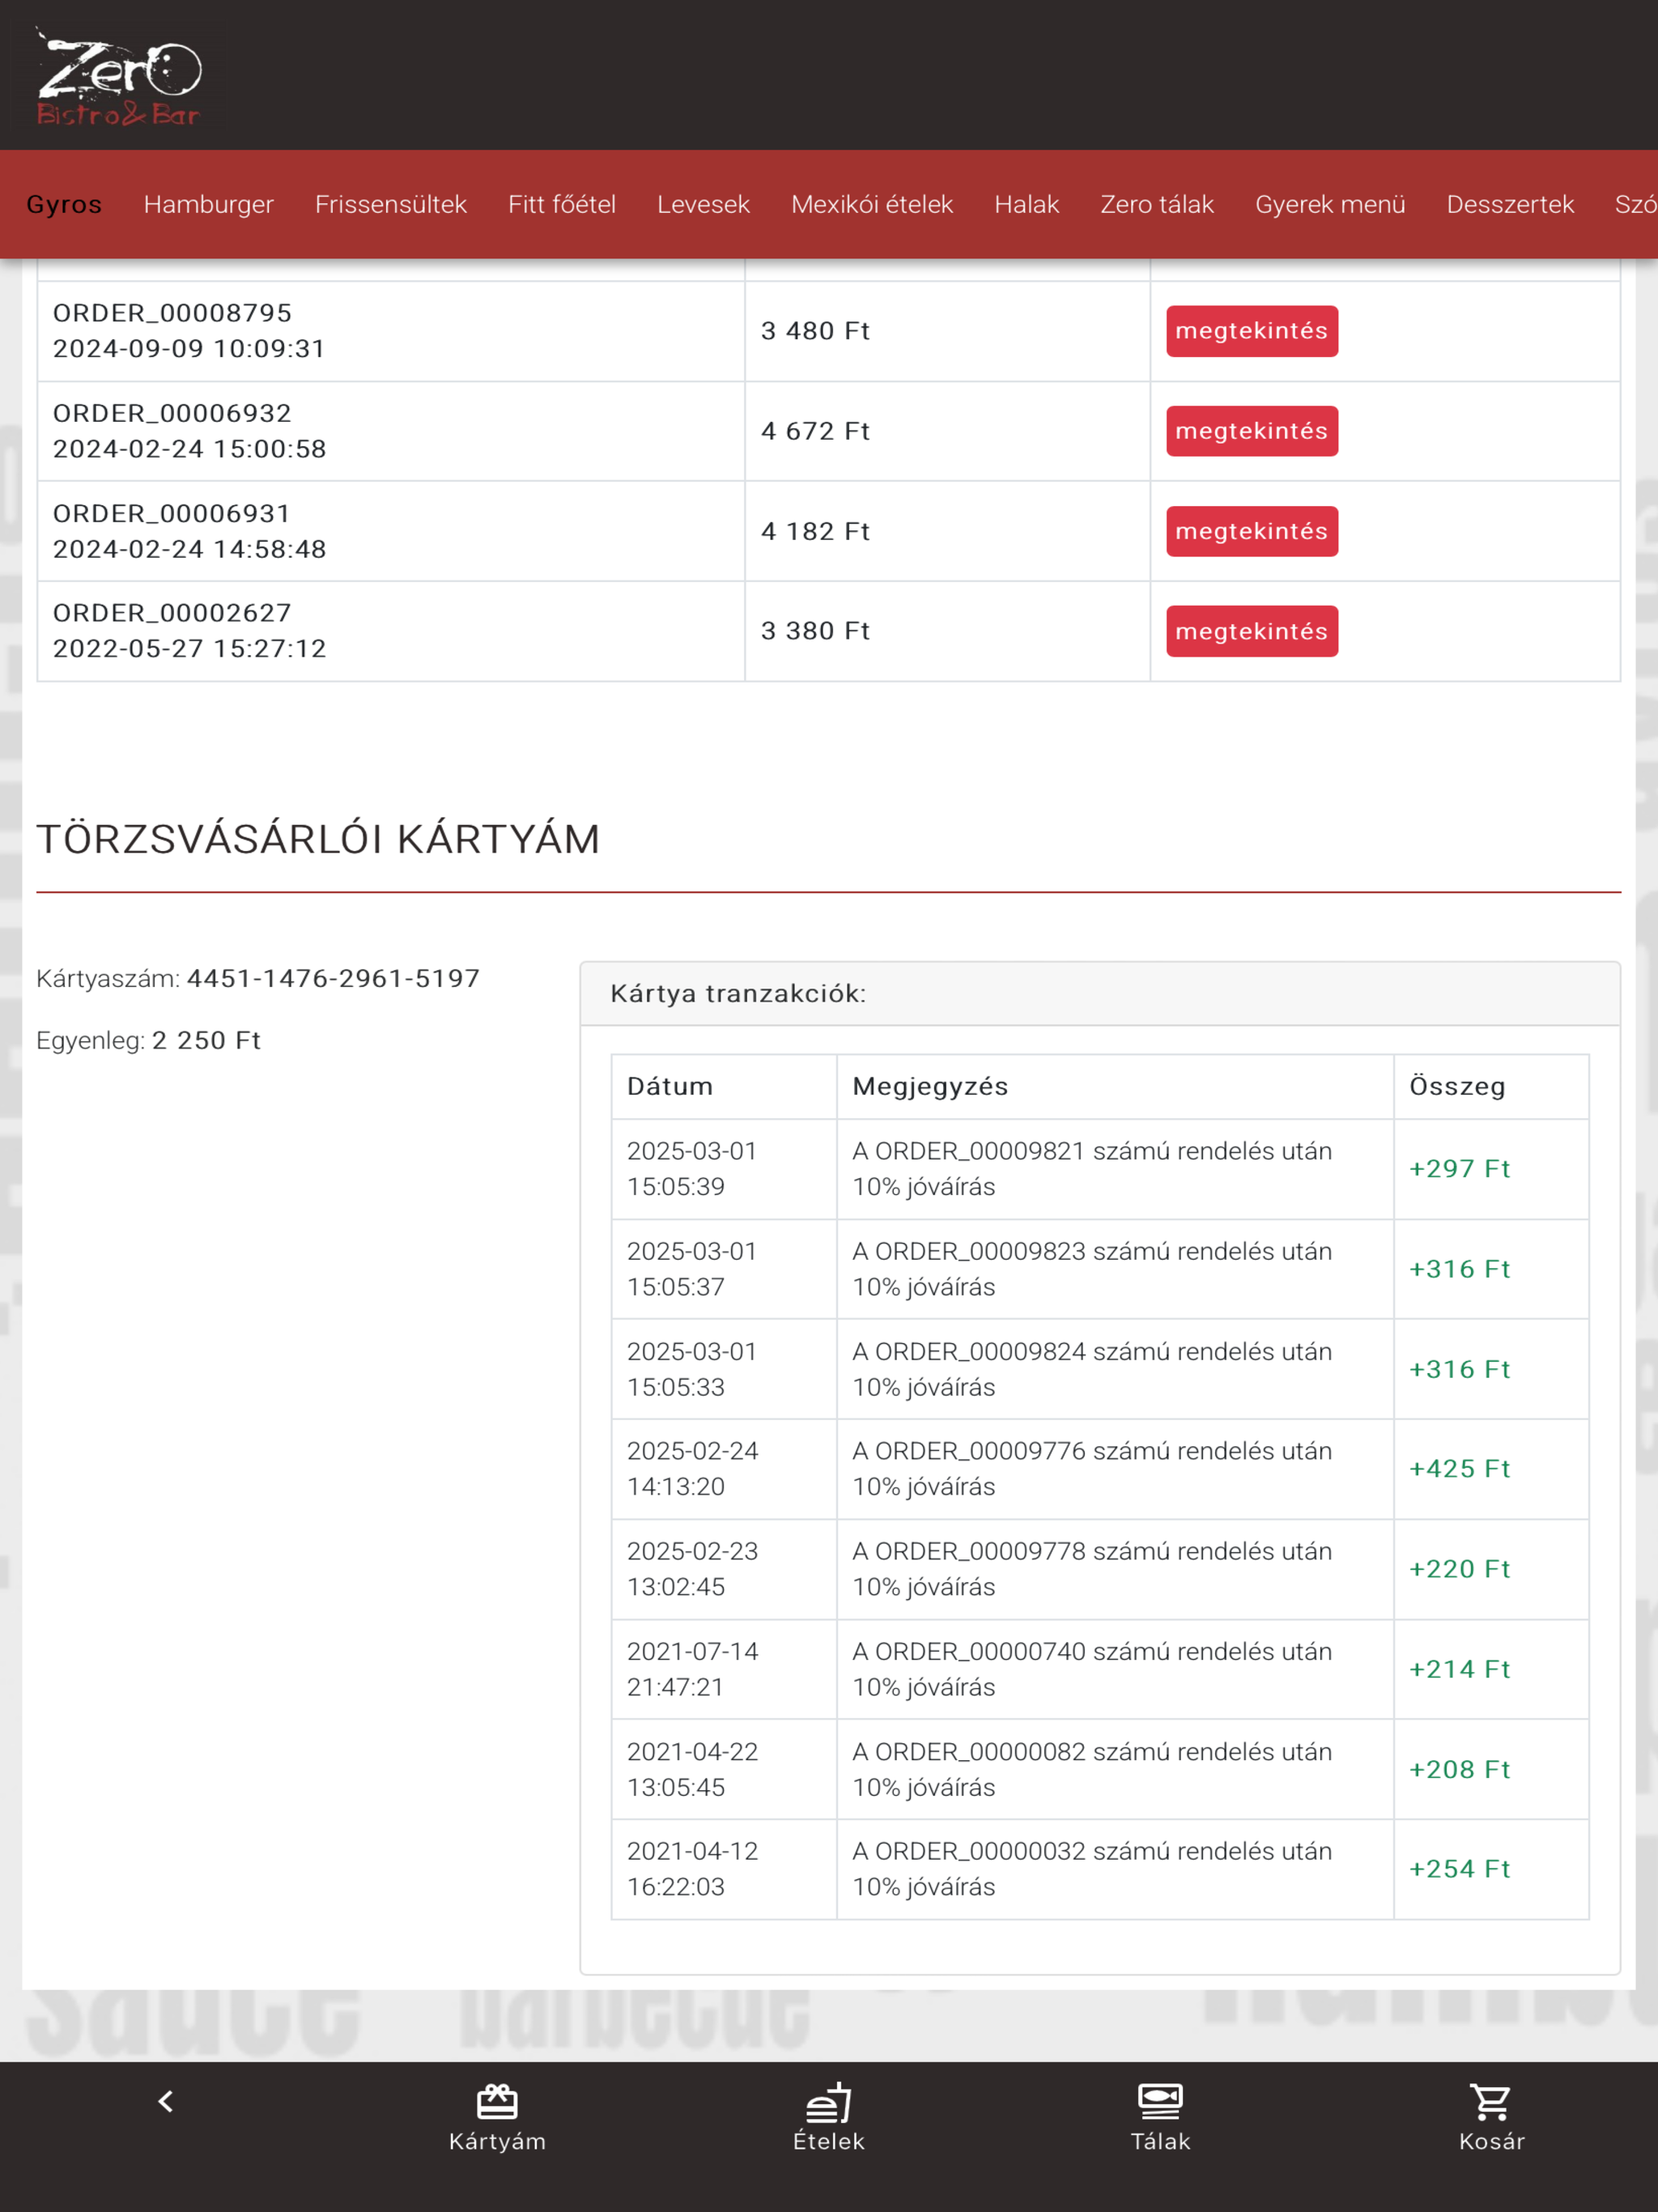Switch to the Levesek category

click(x=703, y=204)
